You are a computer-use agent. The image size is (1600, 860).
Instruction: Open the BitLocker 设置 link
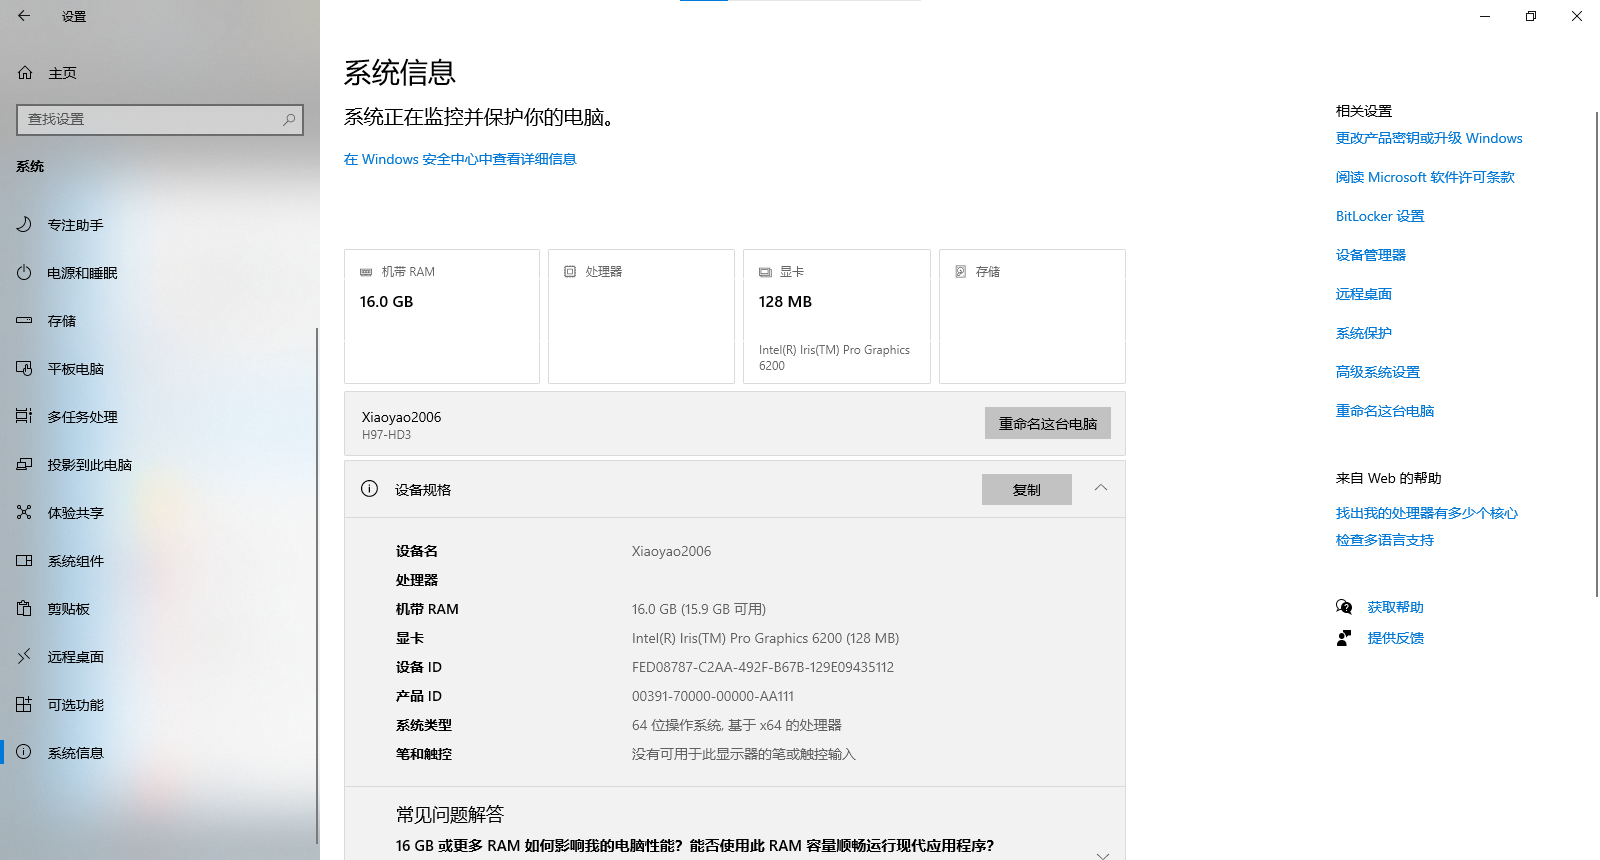click(1380, 216)
